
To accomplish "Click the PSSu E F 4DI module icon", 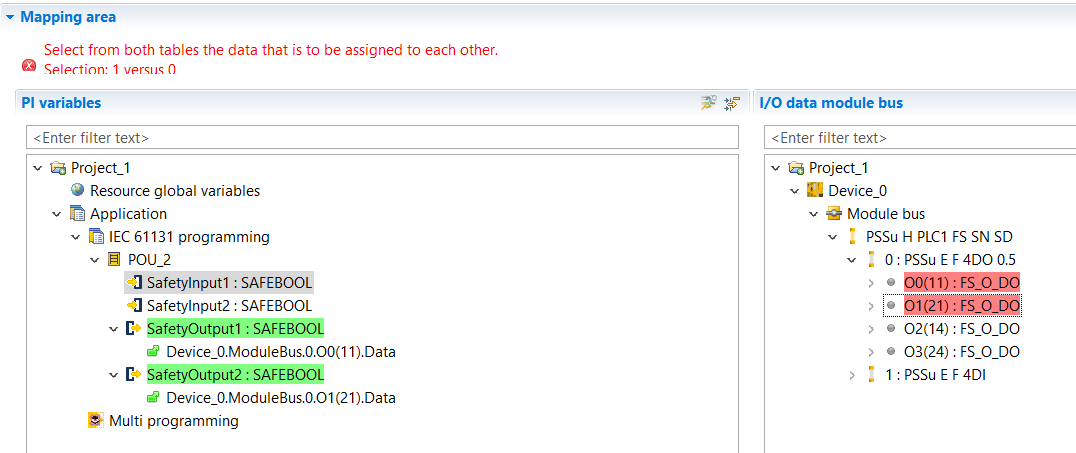I will 872,375.
